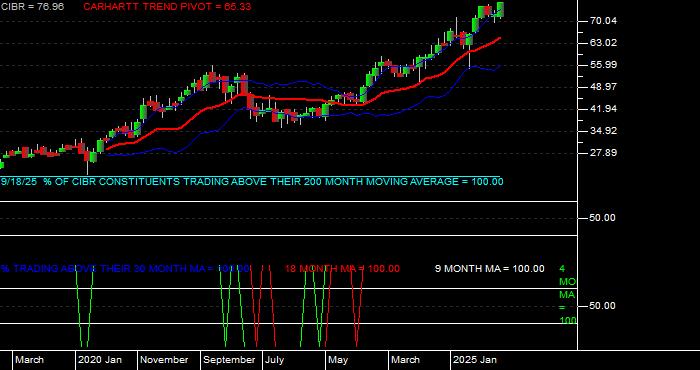Click the March date marker before 2025 Jan
This screenshot has width=700, height=370.
405,360
